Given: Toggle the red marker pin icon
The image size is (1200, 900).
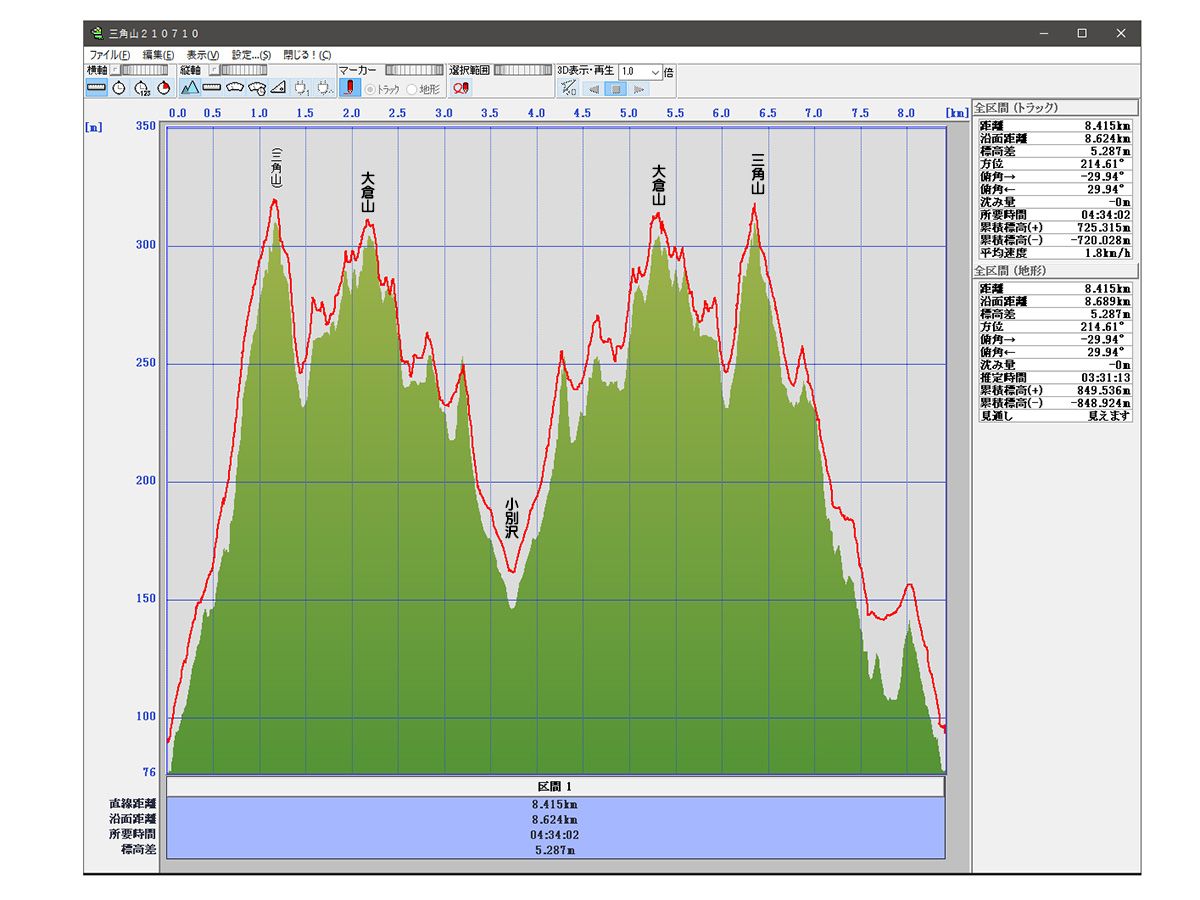Looking at the screenshot, I should click(350, 88).
